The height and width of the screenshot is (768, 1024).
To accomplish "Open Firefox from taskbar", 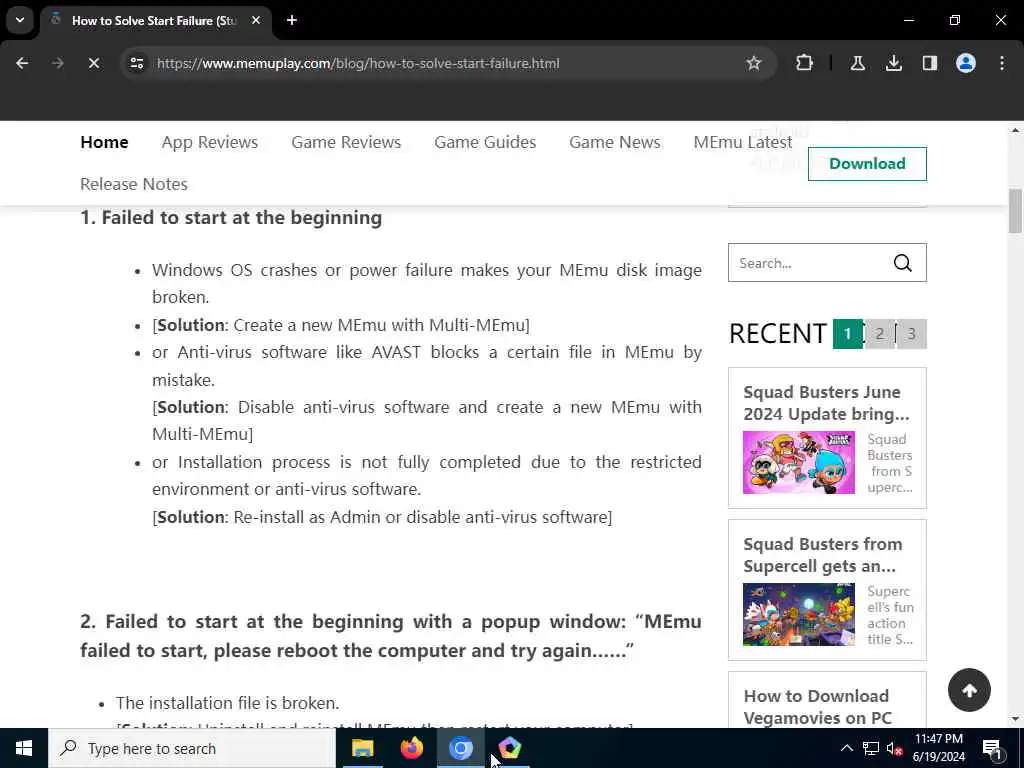I will click(x=411, y=748).
